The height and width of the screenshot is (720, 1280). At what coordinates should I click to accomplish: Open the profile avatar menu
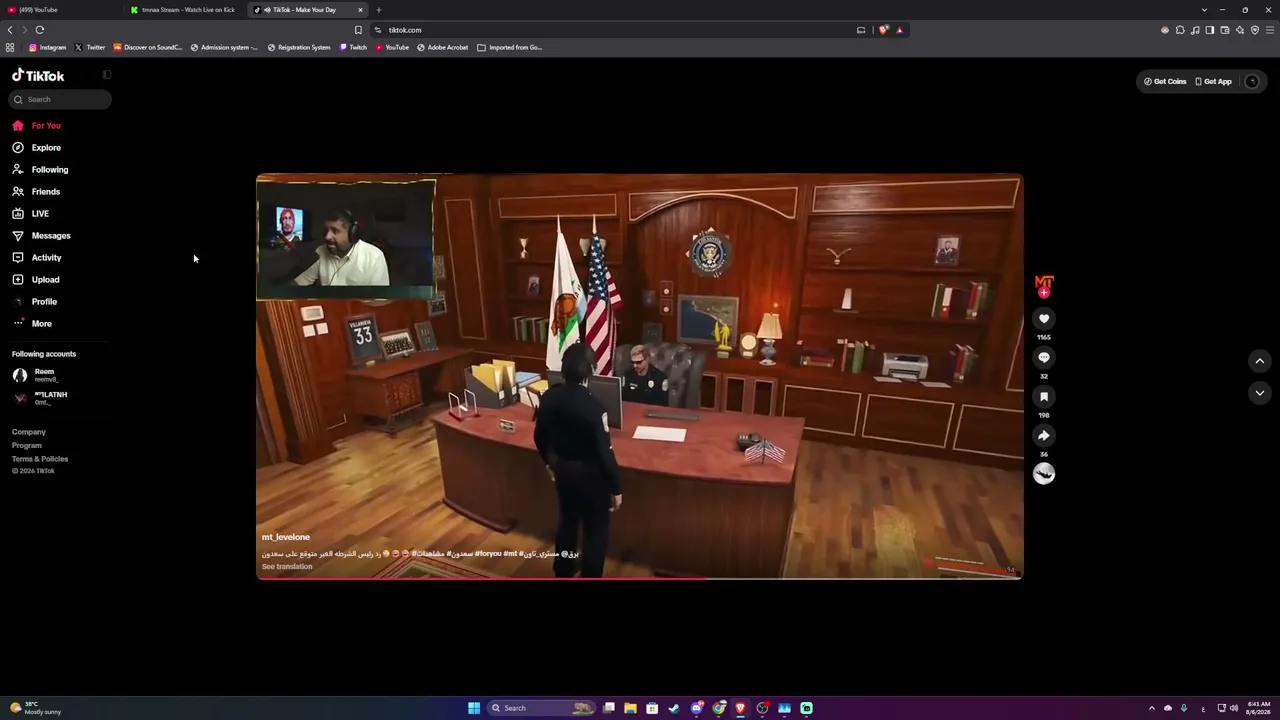[1252, 82]
